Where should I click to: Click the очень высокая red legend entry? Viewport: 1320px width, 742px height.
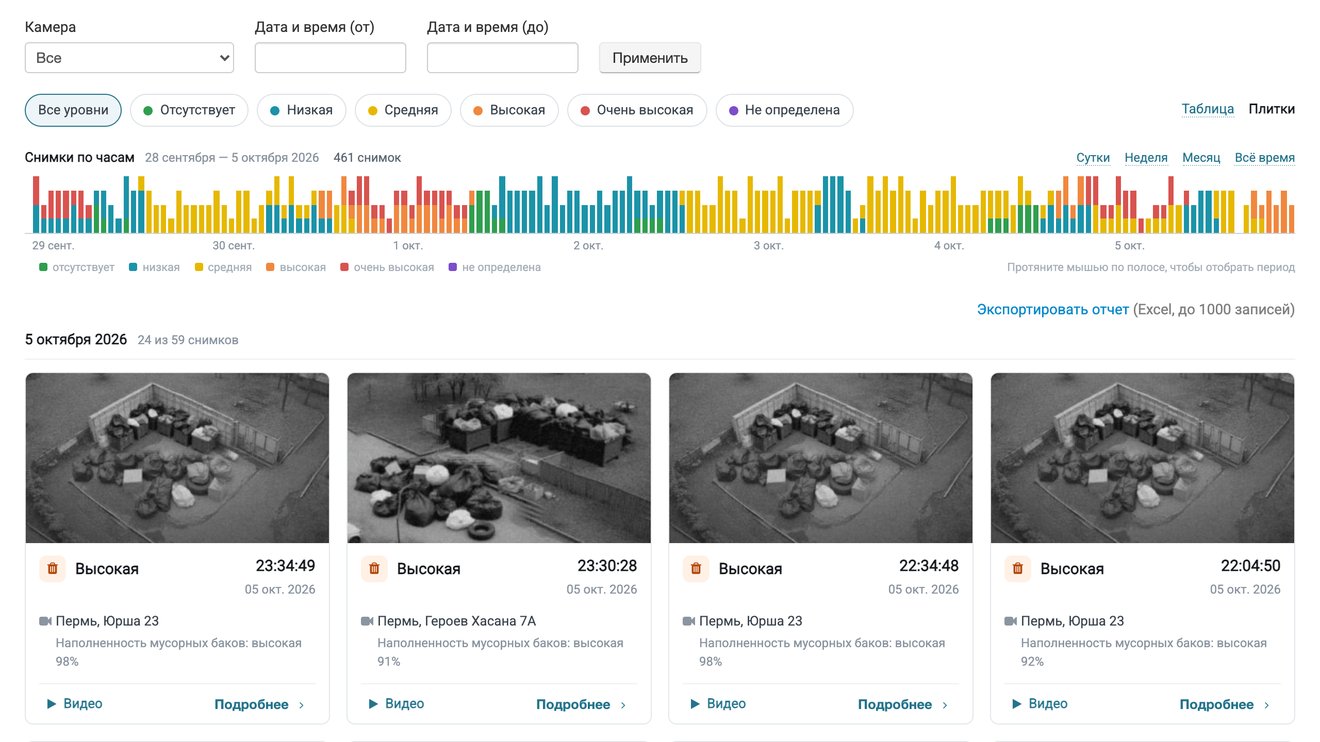coord(387,268)
